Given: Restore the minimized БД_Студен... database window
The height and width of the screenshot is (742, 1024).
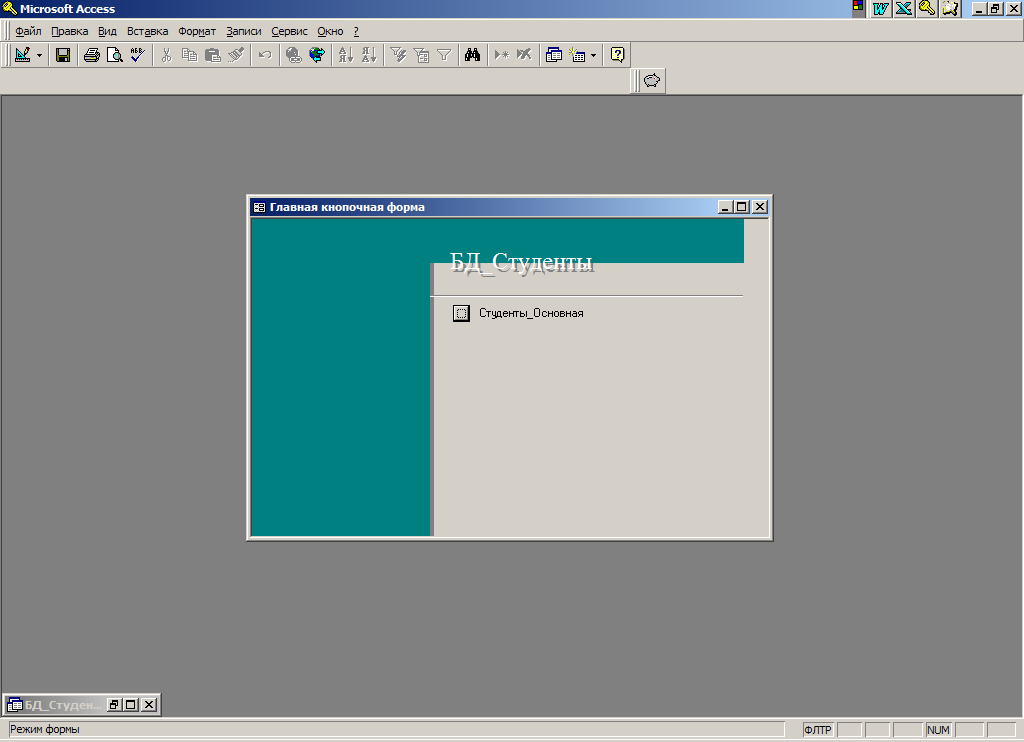Looking at the screenshot, I should [114, 705].
